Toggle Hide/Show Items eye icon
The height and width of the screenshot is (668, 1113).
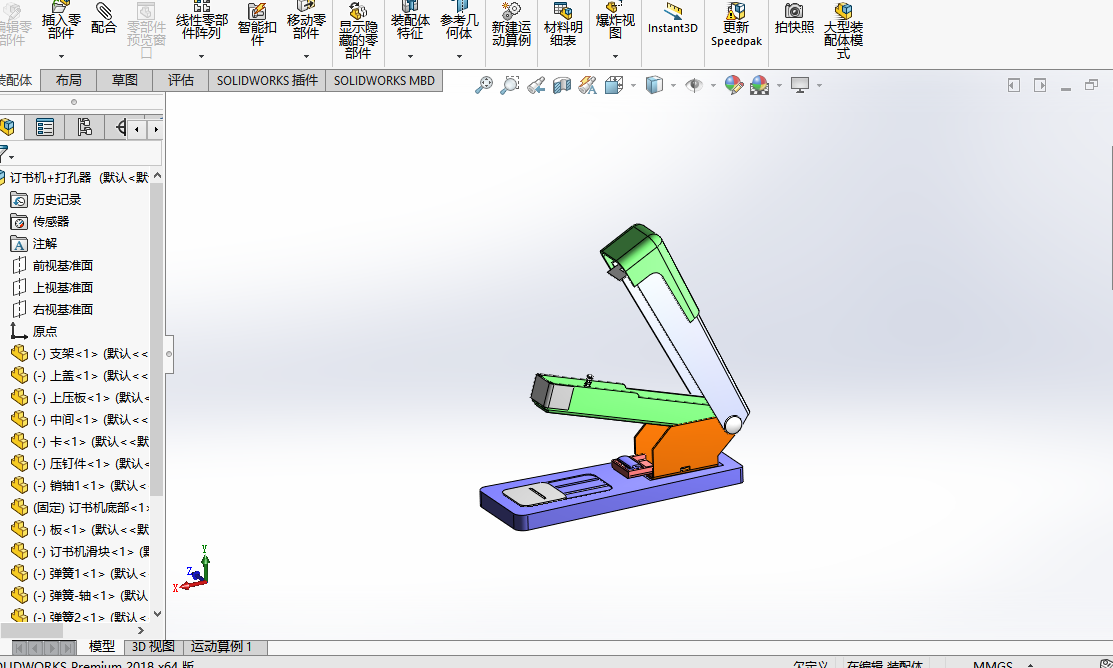pos(693,85)
